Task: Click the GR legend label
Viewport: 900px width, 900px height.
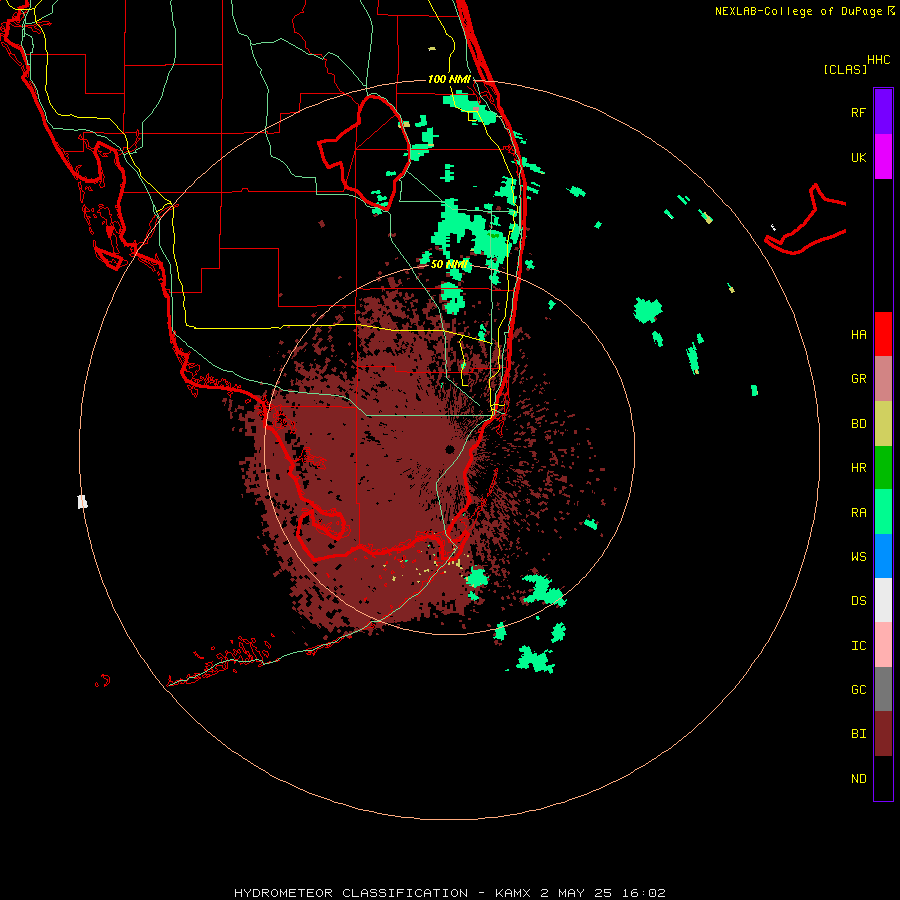Action: tap(858, 379)
